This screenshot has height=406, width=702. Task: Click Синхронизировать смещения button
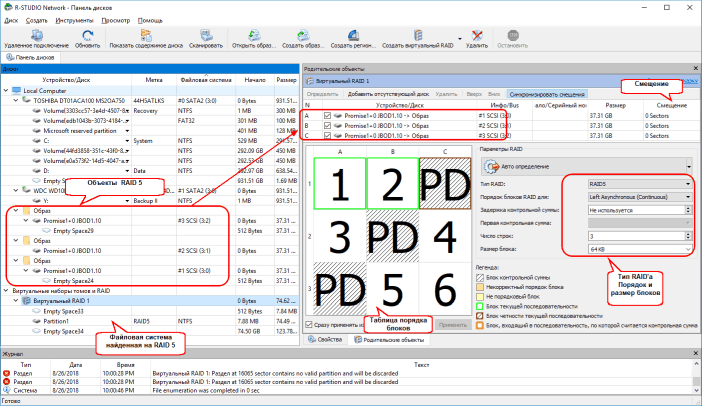547,94
